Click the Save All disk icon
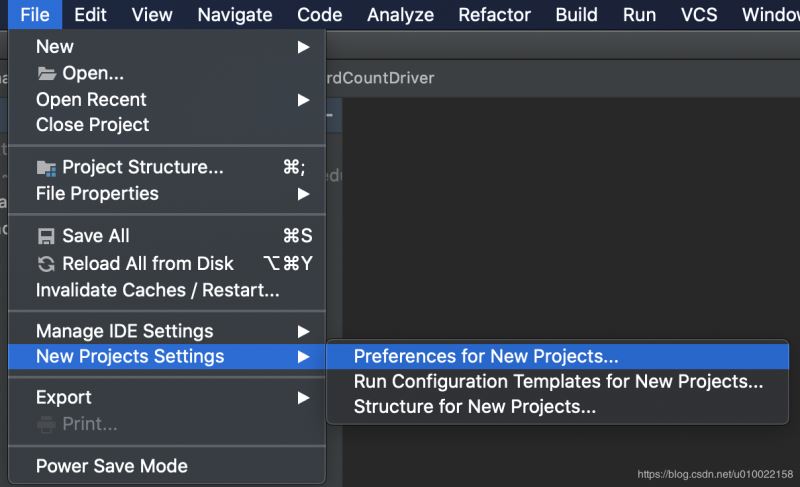This screenshot has width=800, height=487. point(46,236)
